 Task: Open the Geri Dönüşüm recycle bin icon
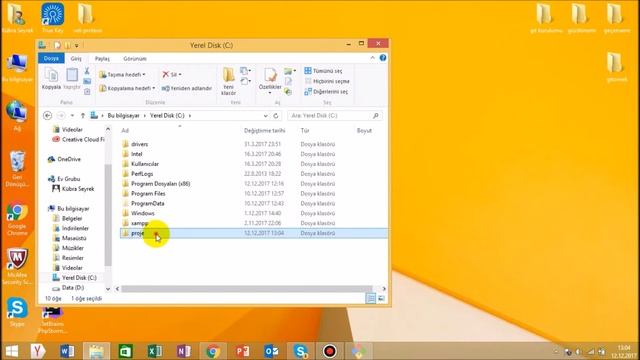17,169
